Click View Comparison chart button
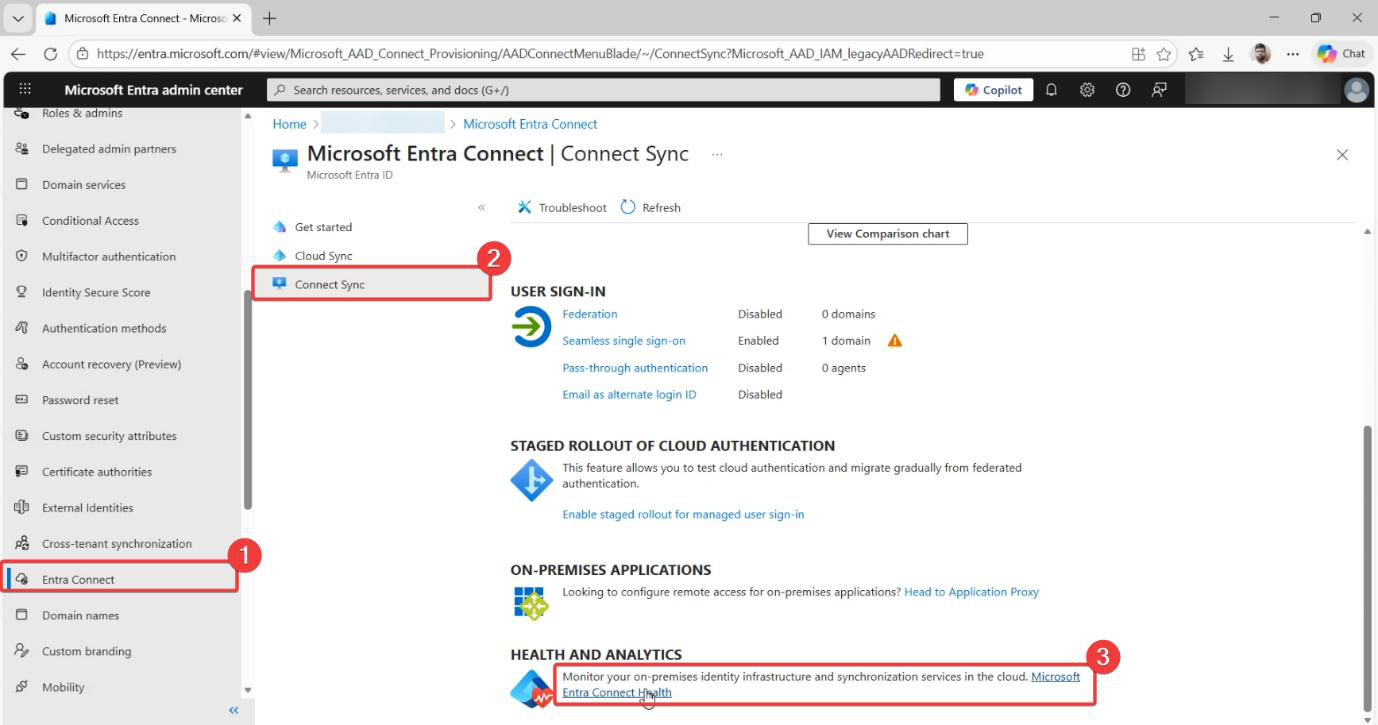Image resolution: width=1378 pixels, height=725 pixels. [x=888, y=234]
